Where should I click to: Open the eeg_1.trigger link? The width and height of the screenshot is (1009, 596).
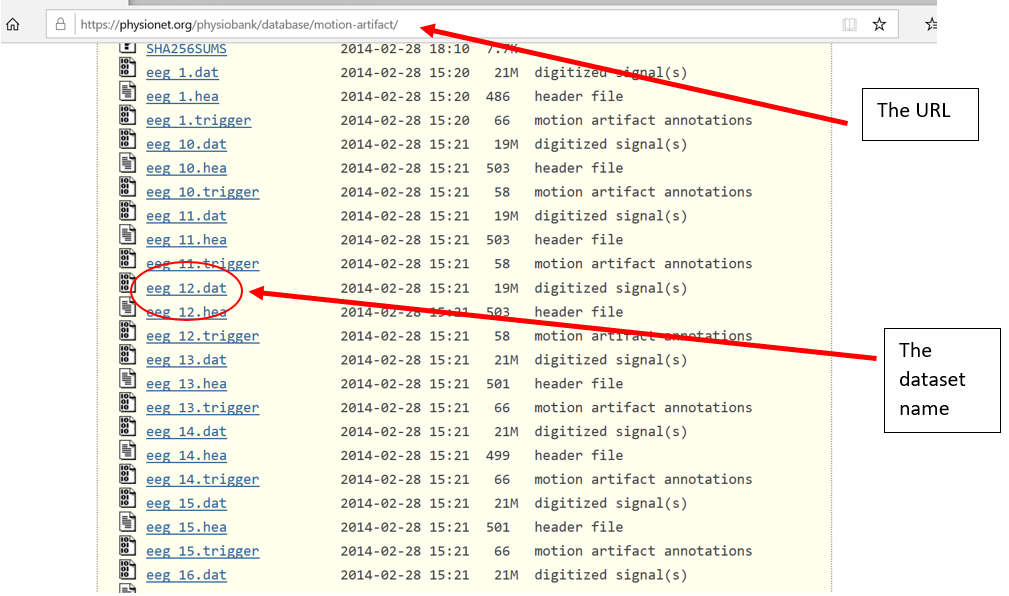(198, 120)
